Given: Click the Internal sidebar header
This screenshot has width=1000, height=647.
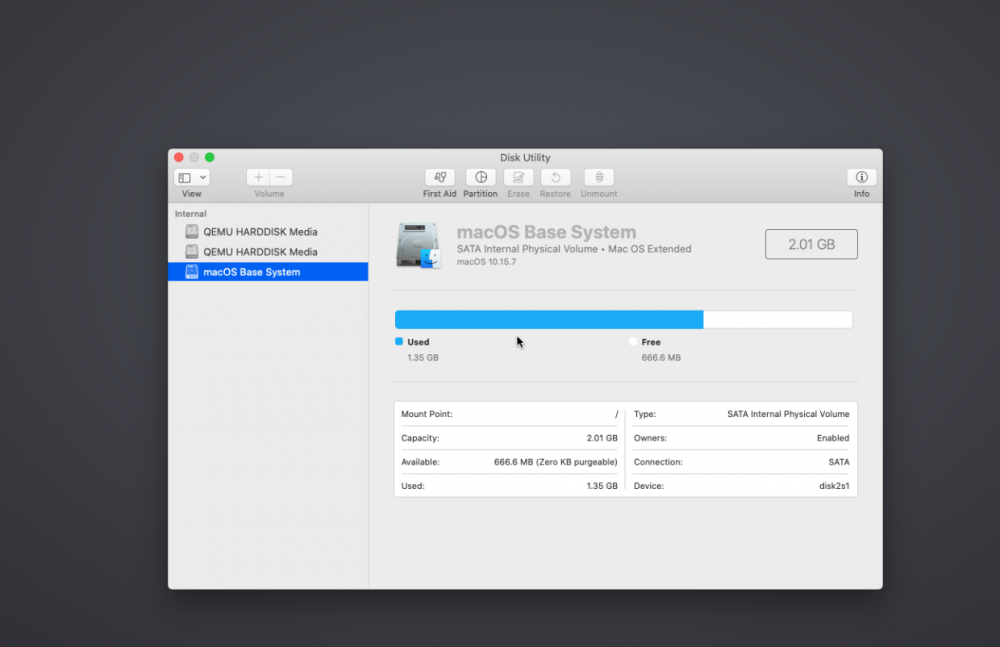Looking at the screenshot, I should coord(191,214).
